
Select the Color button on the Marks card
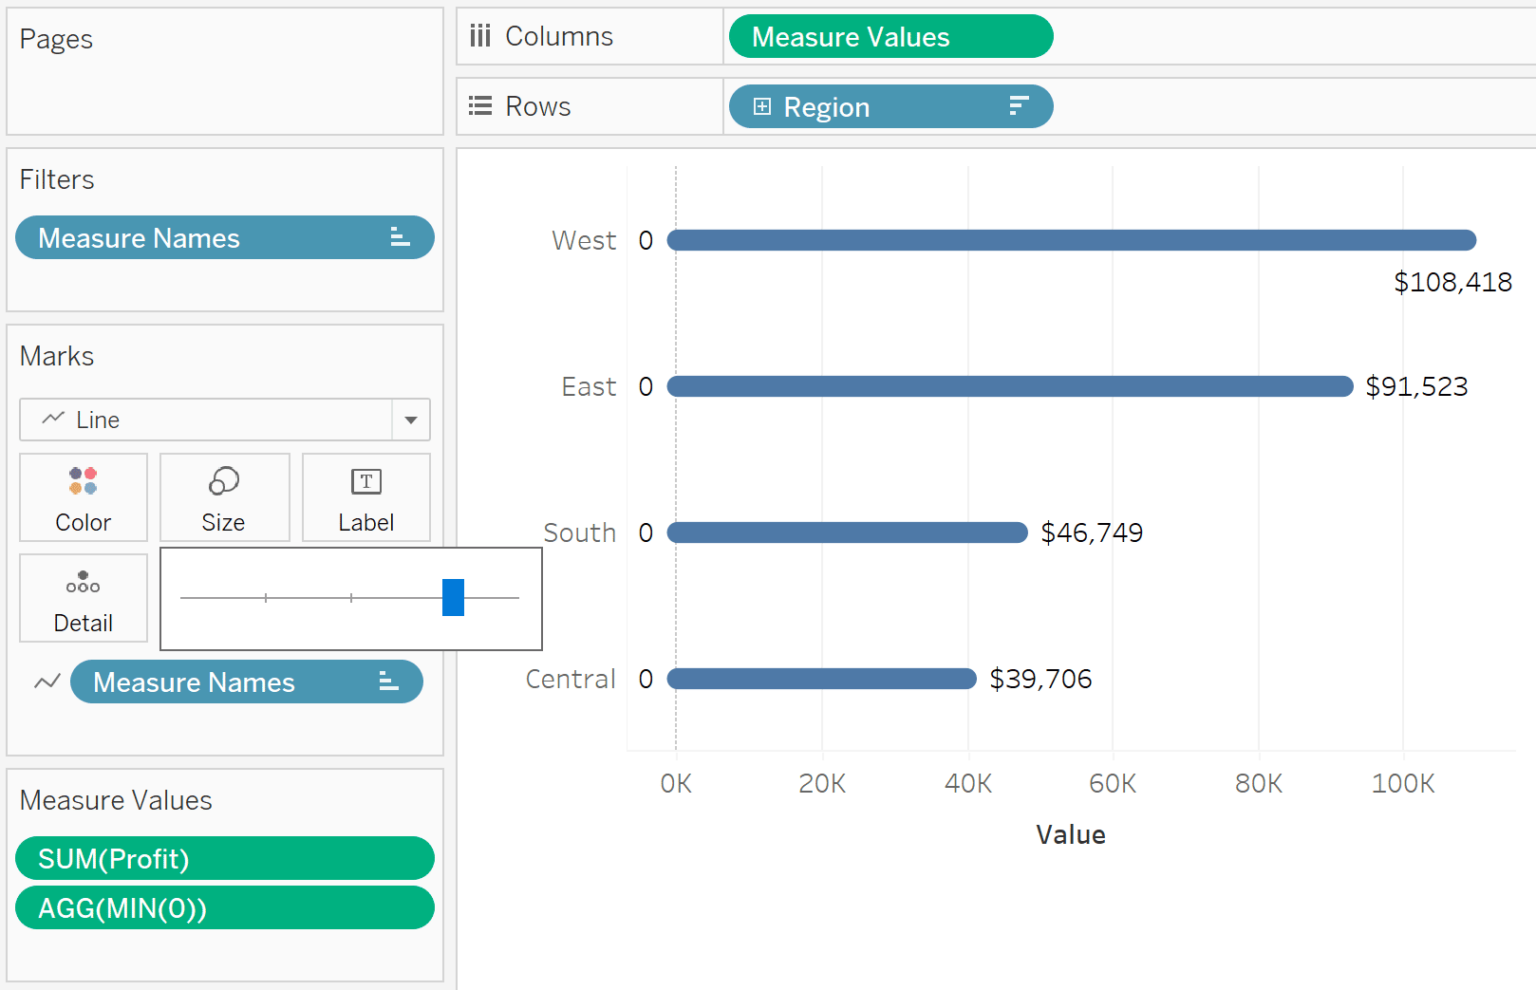83,497
